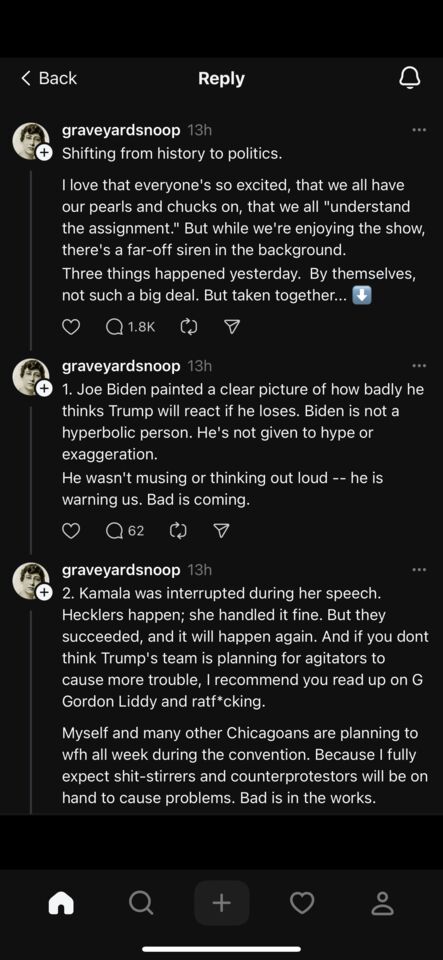Tap the plus badge on Kamala post avatar
443x960 pixels.
click(44, 593)
